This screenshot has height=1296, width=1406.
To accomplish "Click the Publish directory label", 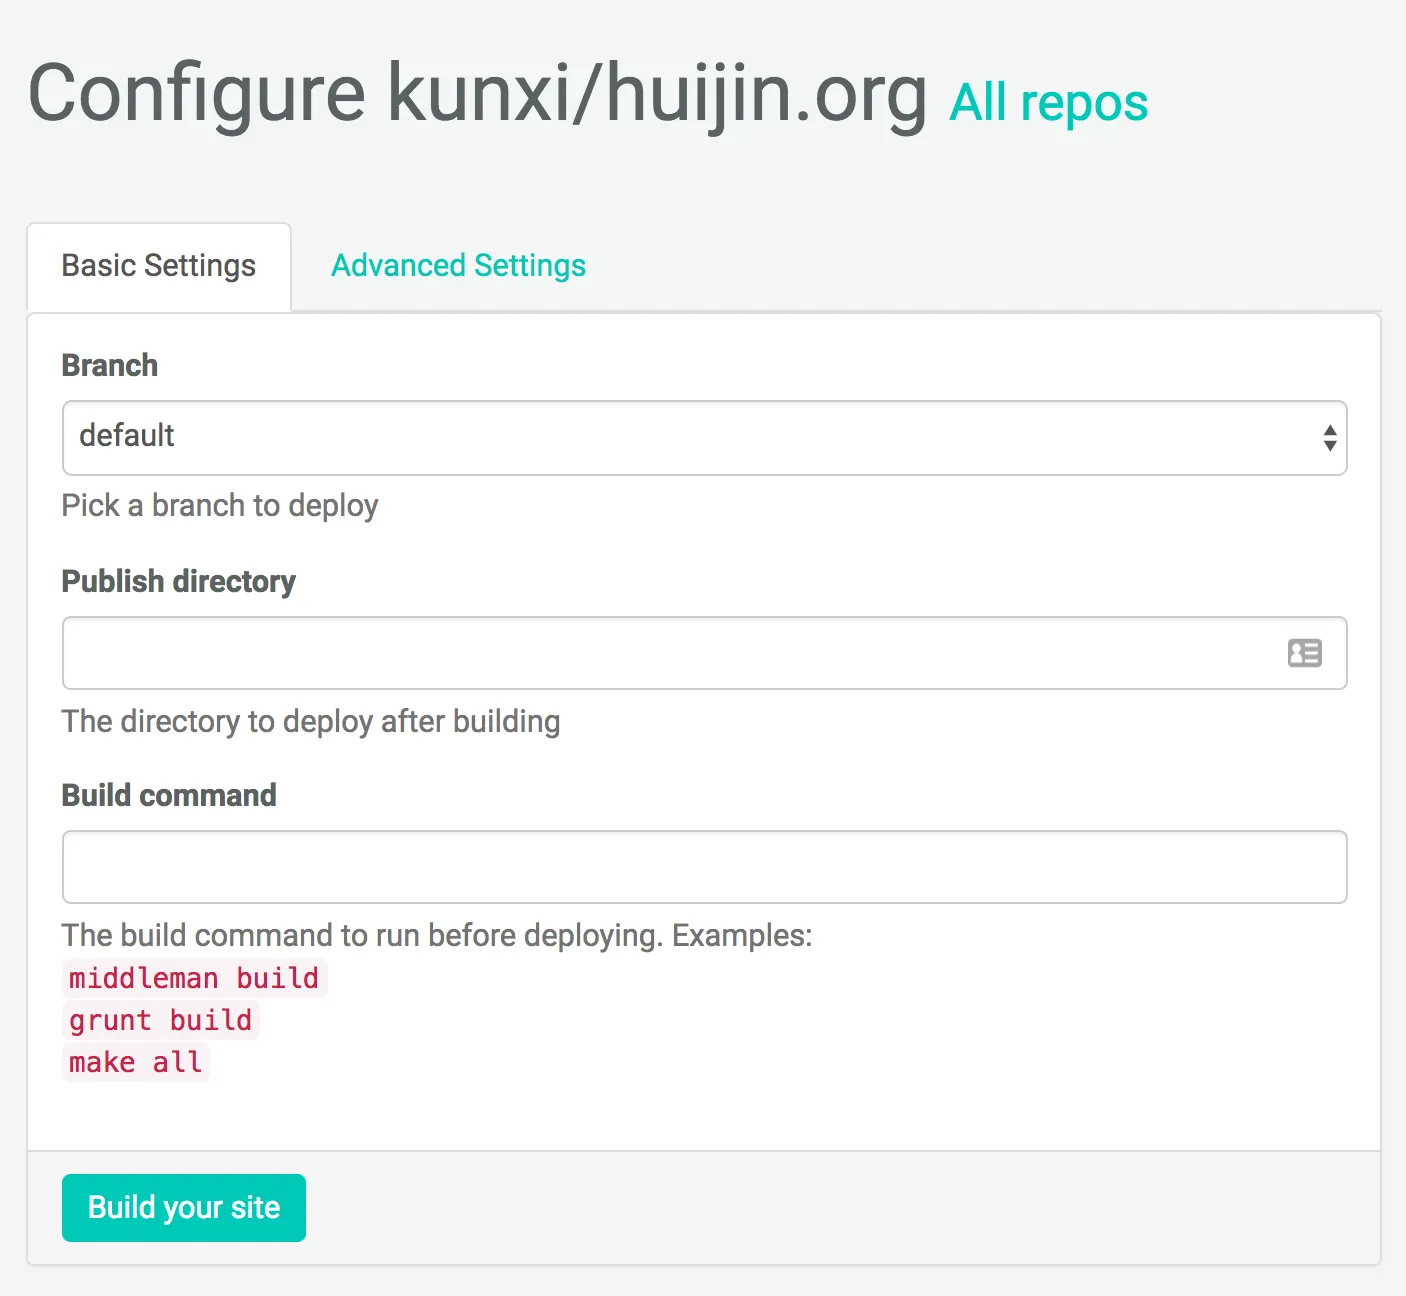I will 179,581.
